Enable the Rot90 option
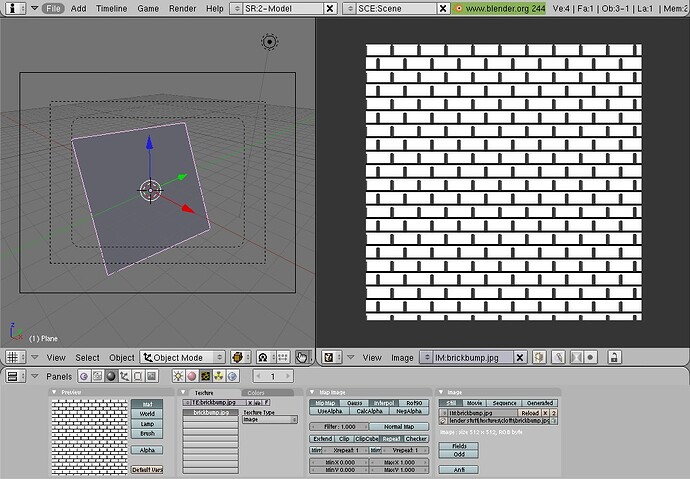690x479 pixels. click(414, 403)
